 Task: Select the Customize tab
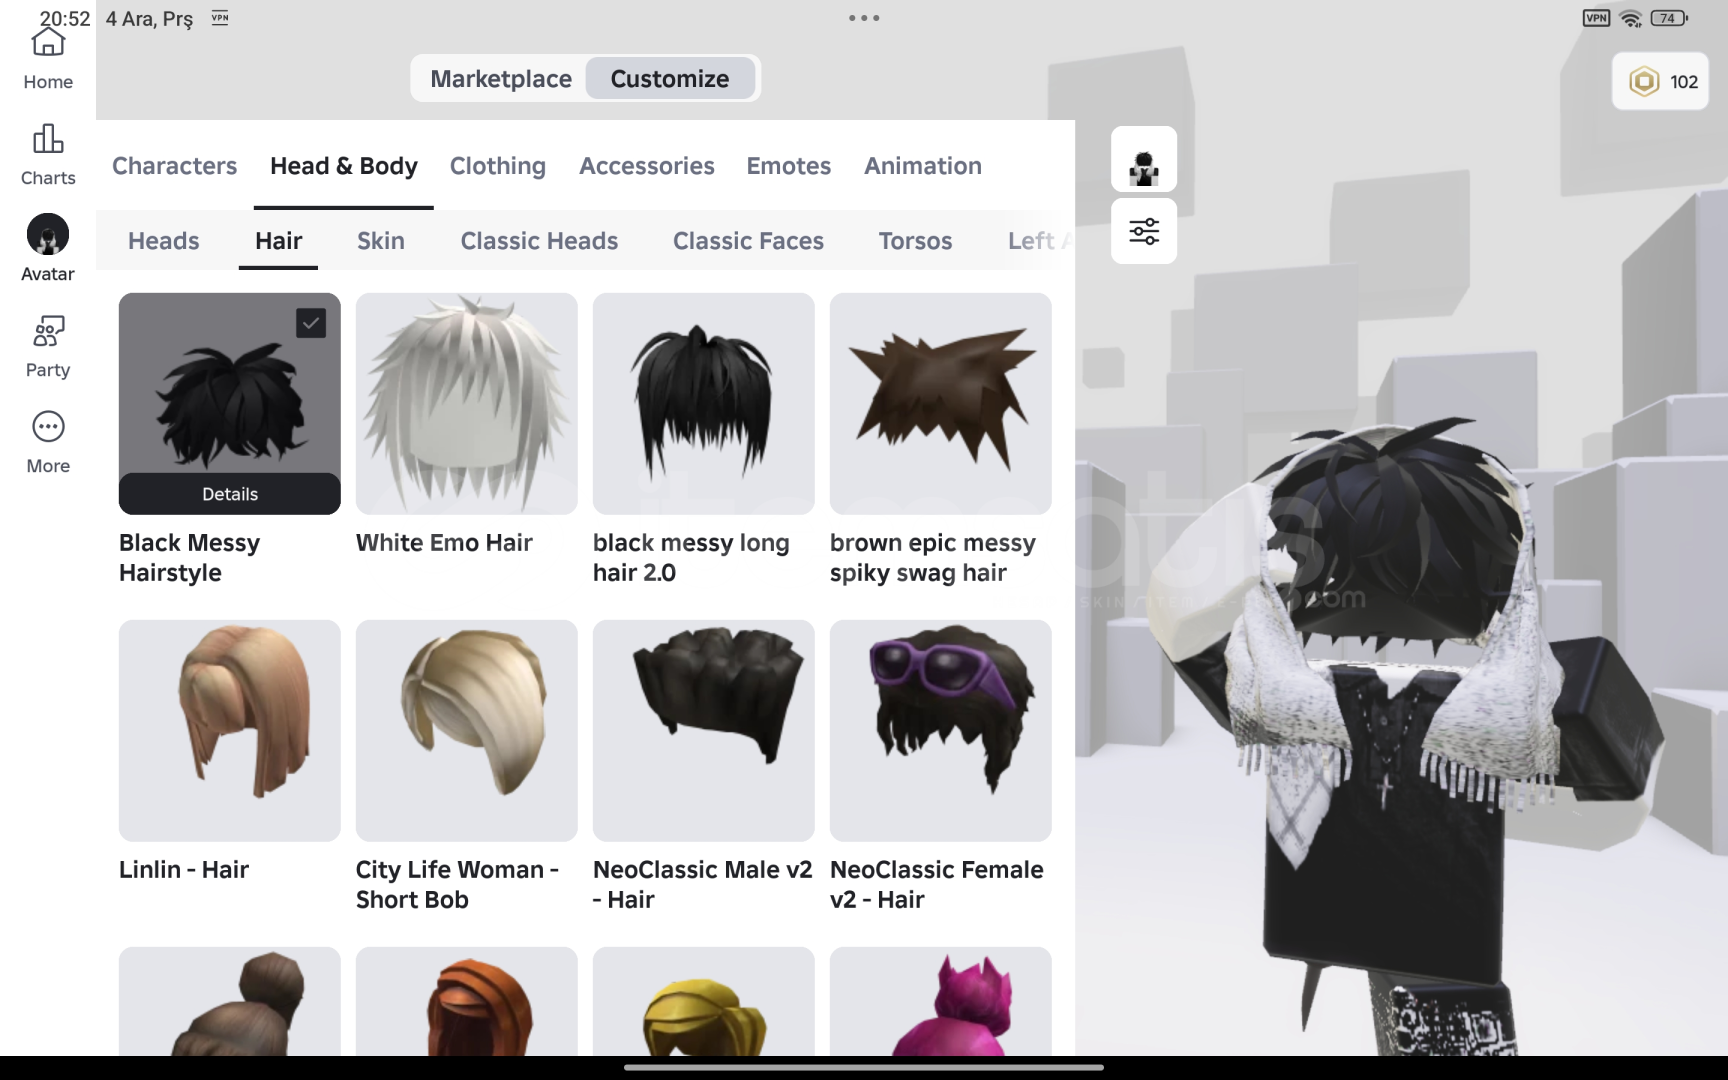tap(670, 79)
